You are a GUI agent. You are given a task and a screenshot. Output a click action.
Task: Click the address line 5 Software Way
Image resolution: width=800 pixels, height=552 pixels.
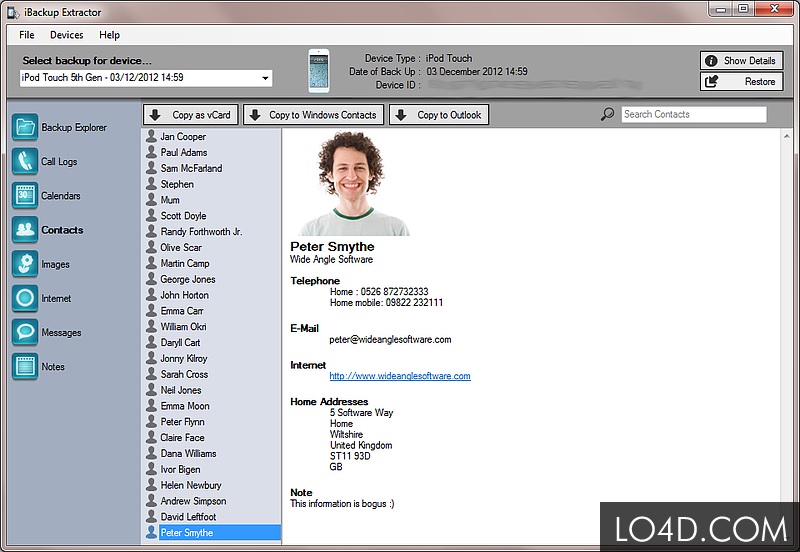361,412
